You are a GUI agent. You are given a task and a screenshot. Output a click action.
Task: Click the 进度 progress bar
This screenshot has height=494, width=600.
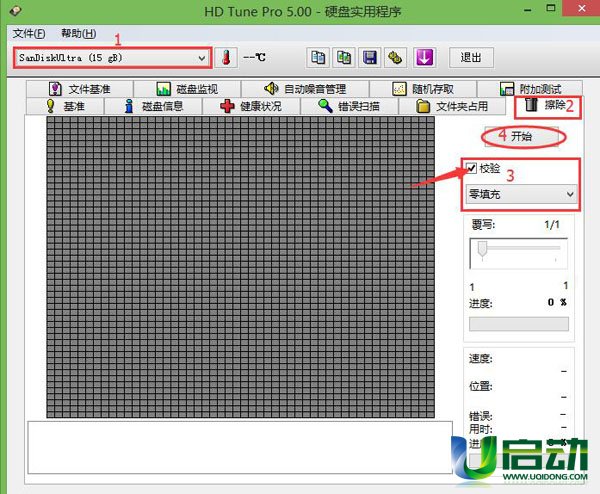[519, 324]
